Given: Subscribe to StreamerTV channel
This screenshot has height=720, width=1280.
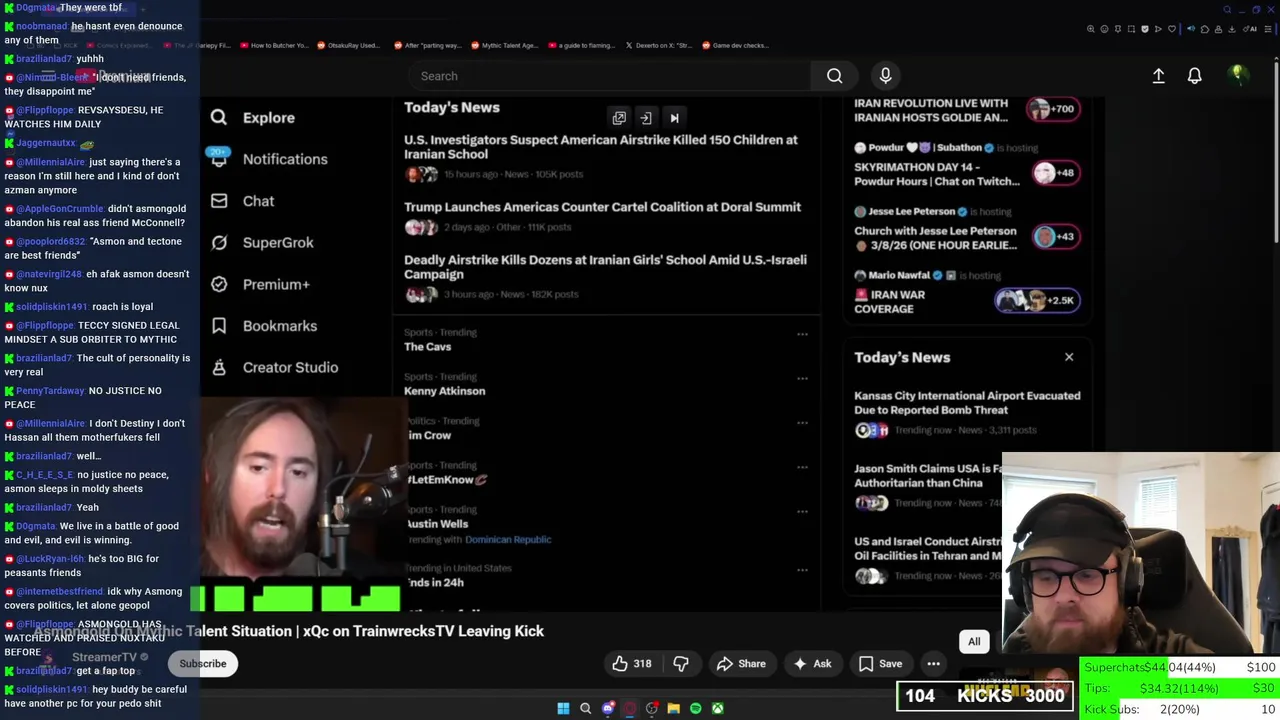Looking at the screenshot, I should tap(203, 664).
